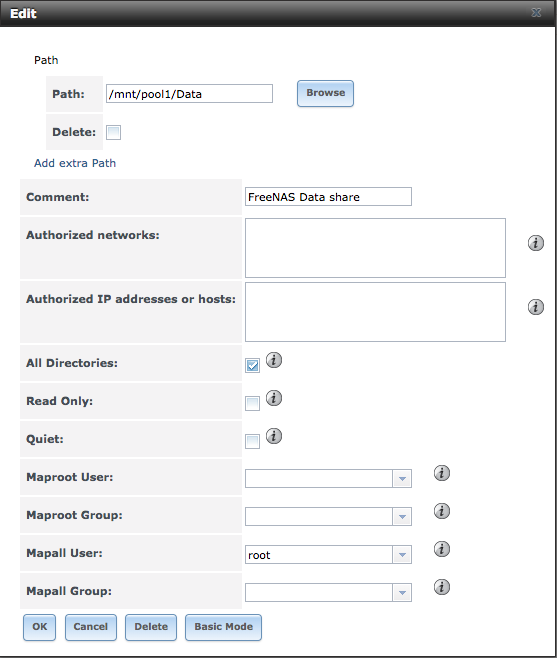Viewport: 557px width, 658px height.
Task: Expand the Mapall Group dropdown arrow
Action: pos(402,593)
